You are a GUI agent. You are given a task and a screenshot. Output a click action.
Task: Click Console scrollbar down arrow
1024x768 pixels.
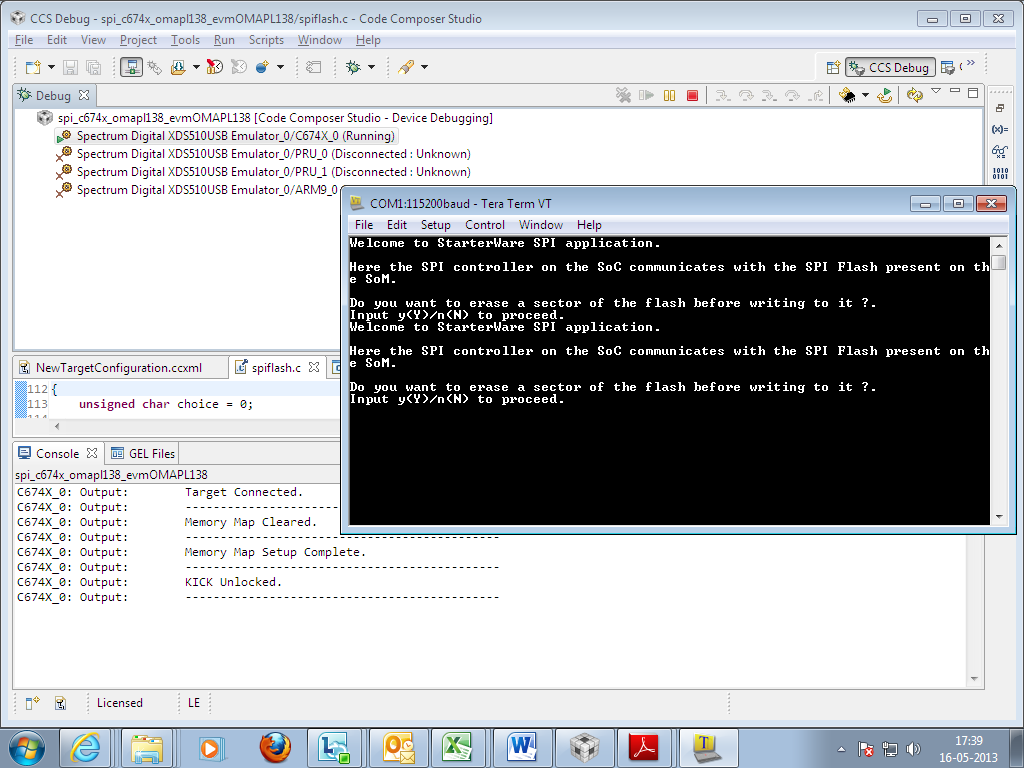pyautogui.click(x=974, y=679)
